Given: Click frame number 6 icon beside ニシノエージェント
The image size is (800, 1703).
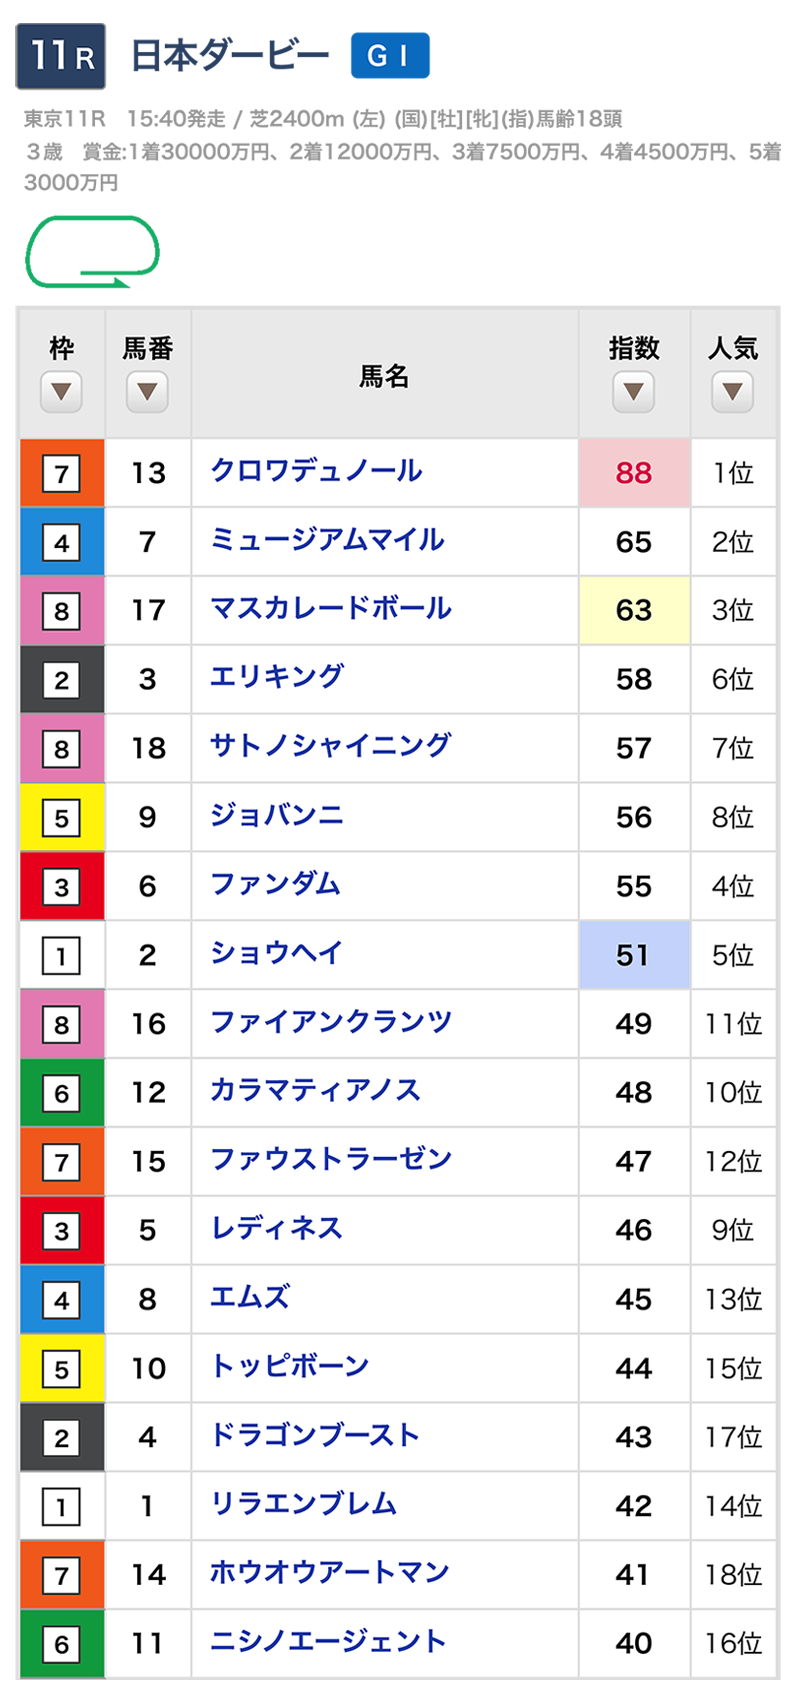Looking at the screenshot, I should pyautogui.click(x=62, y=1644).
